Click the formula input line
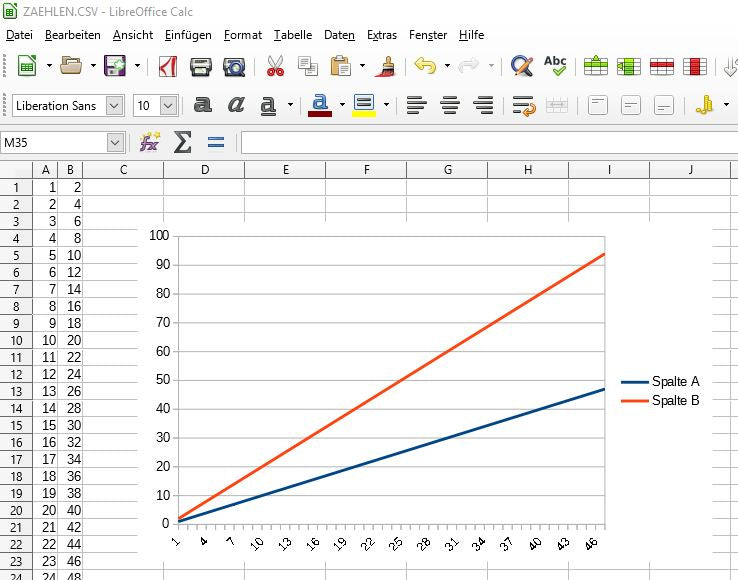The width and height of the screenshot is (738, 580). coord(489,142)
